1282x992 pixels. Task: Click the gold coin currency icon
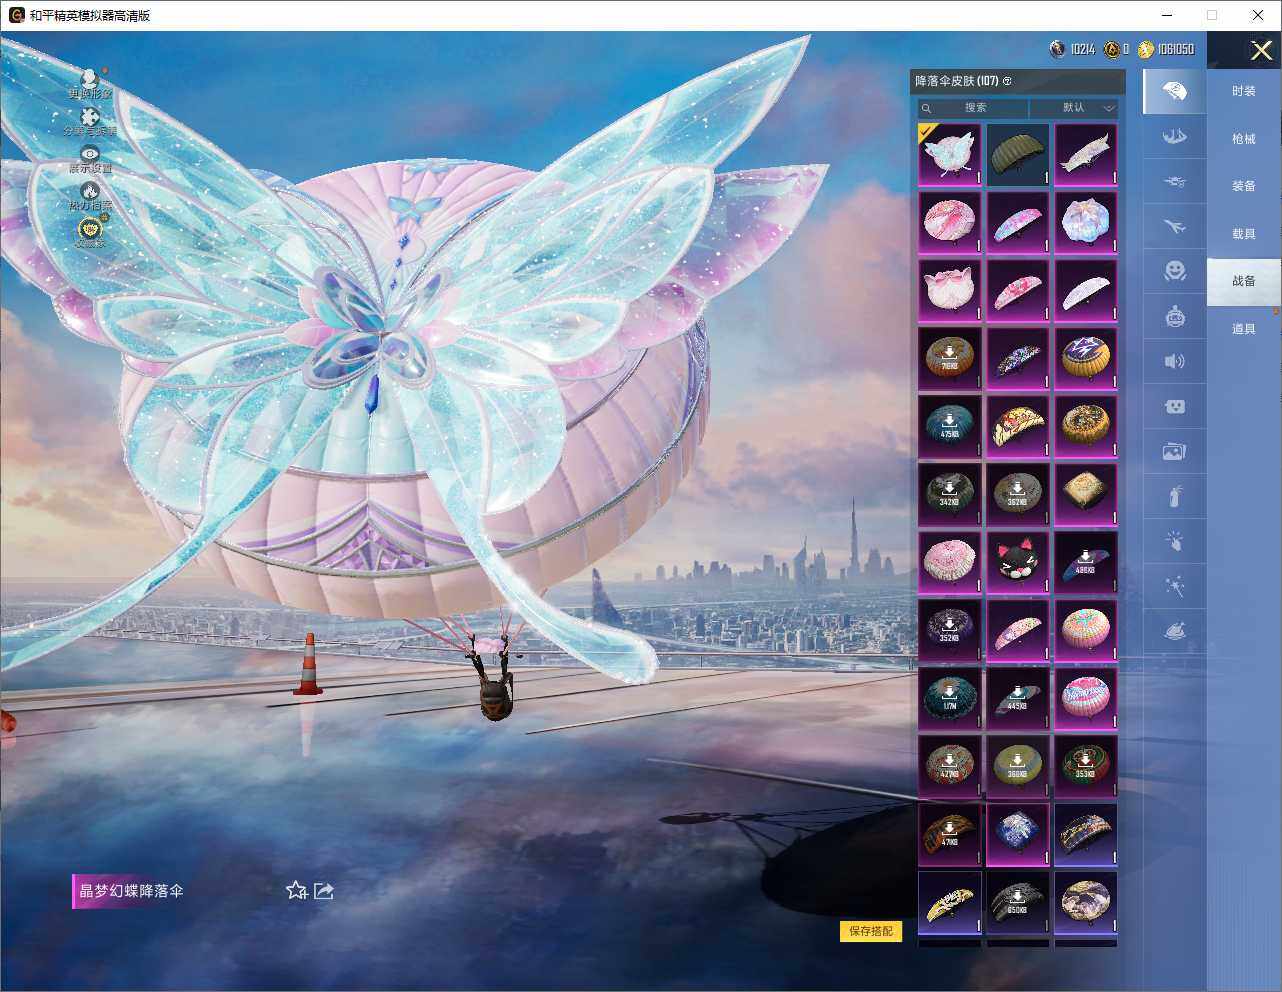click(x=1146, y=48)
